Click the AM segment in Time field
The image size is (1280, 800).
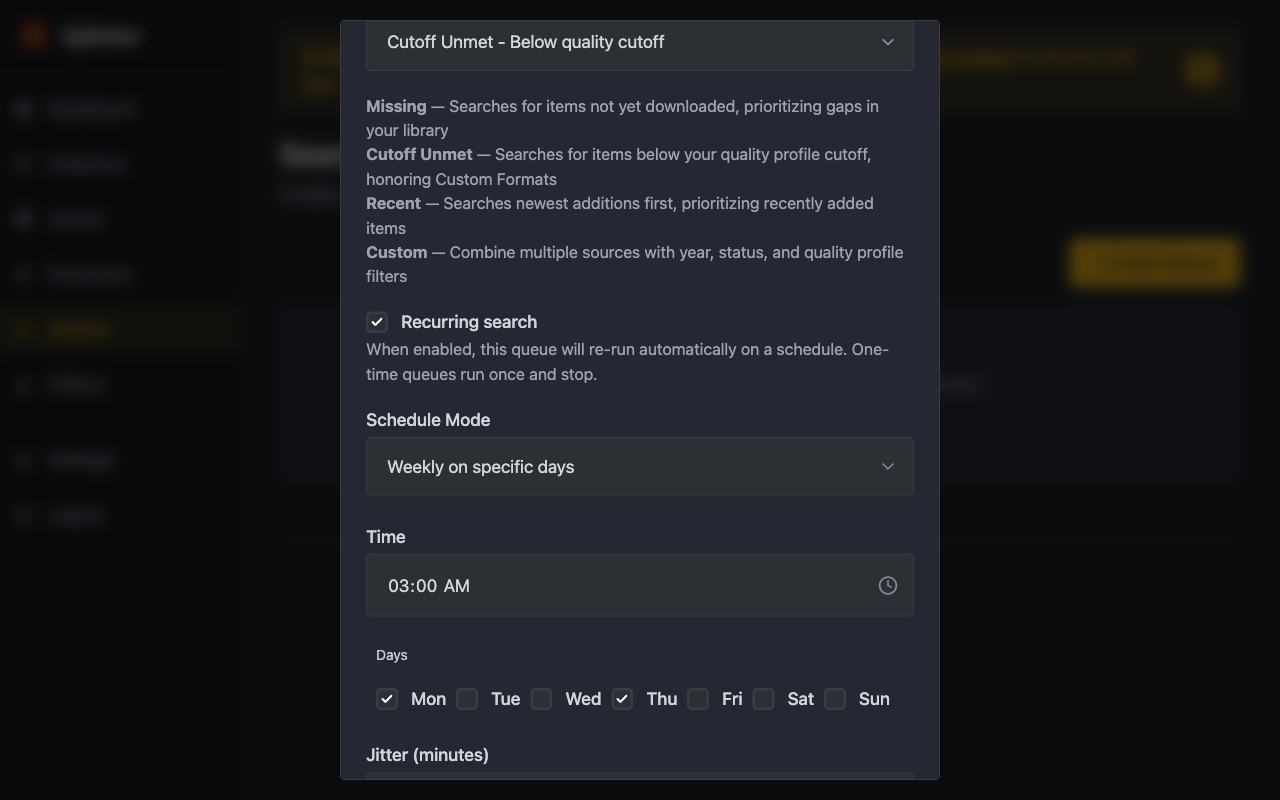[x=457, y=586]
